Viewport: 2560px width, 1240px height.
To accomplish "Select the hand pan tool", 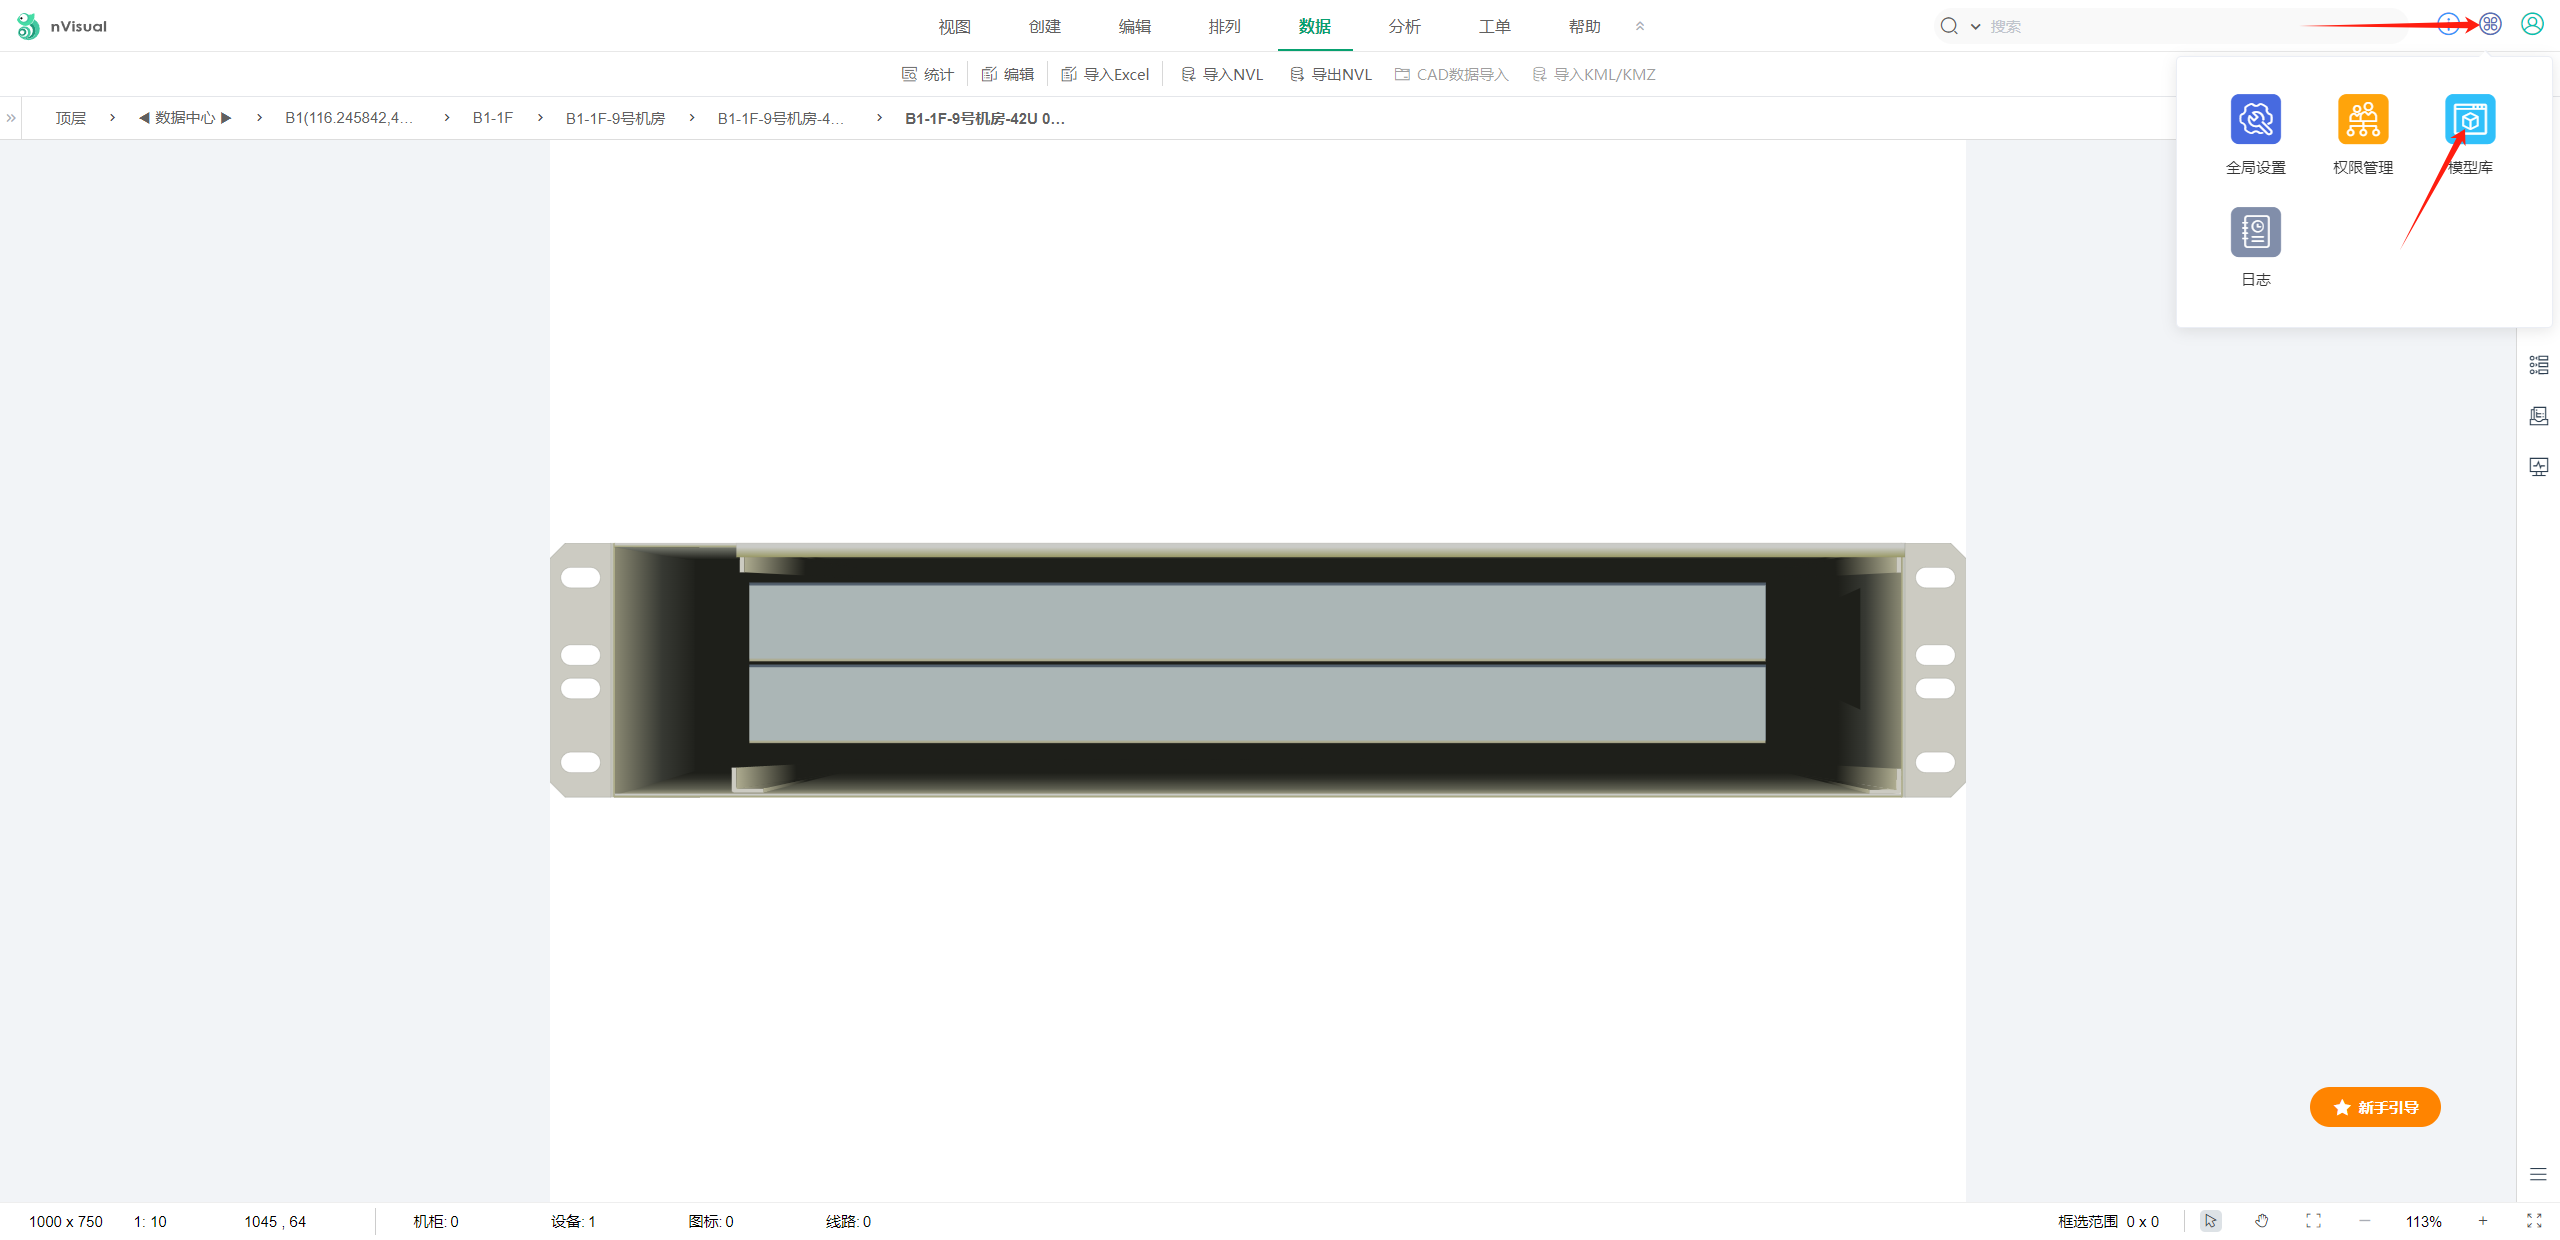I will click(x=2262, y=1221).
